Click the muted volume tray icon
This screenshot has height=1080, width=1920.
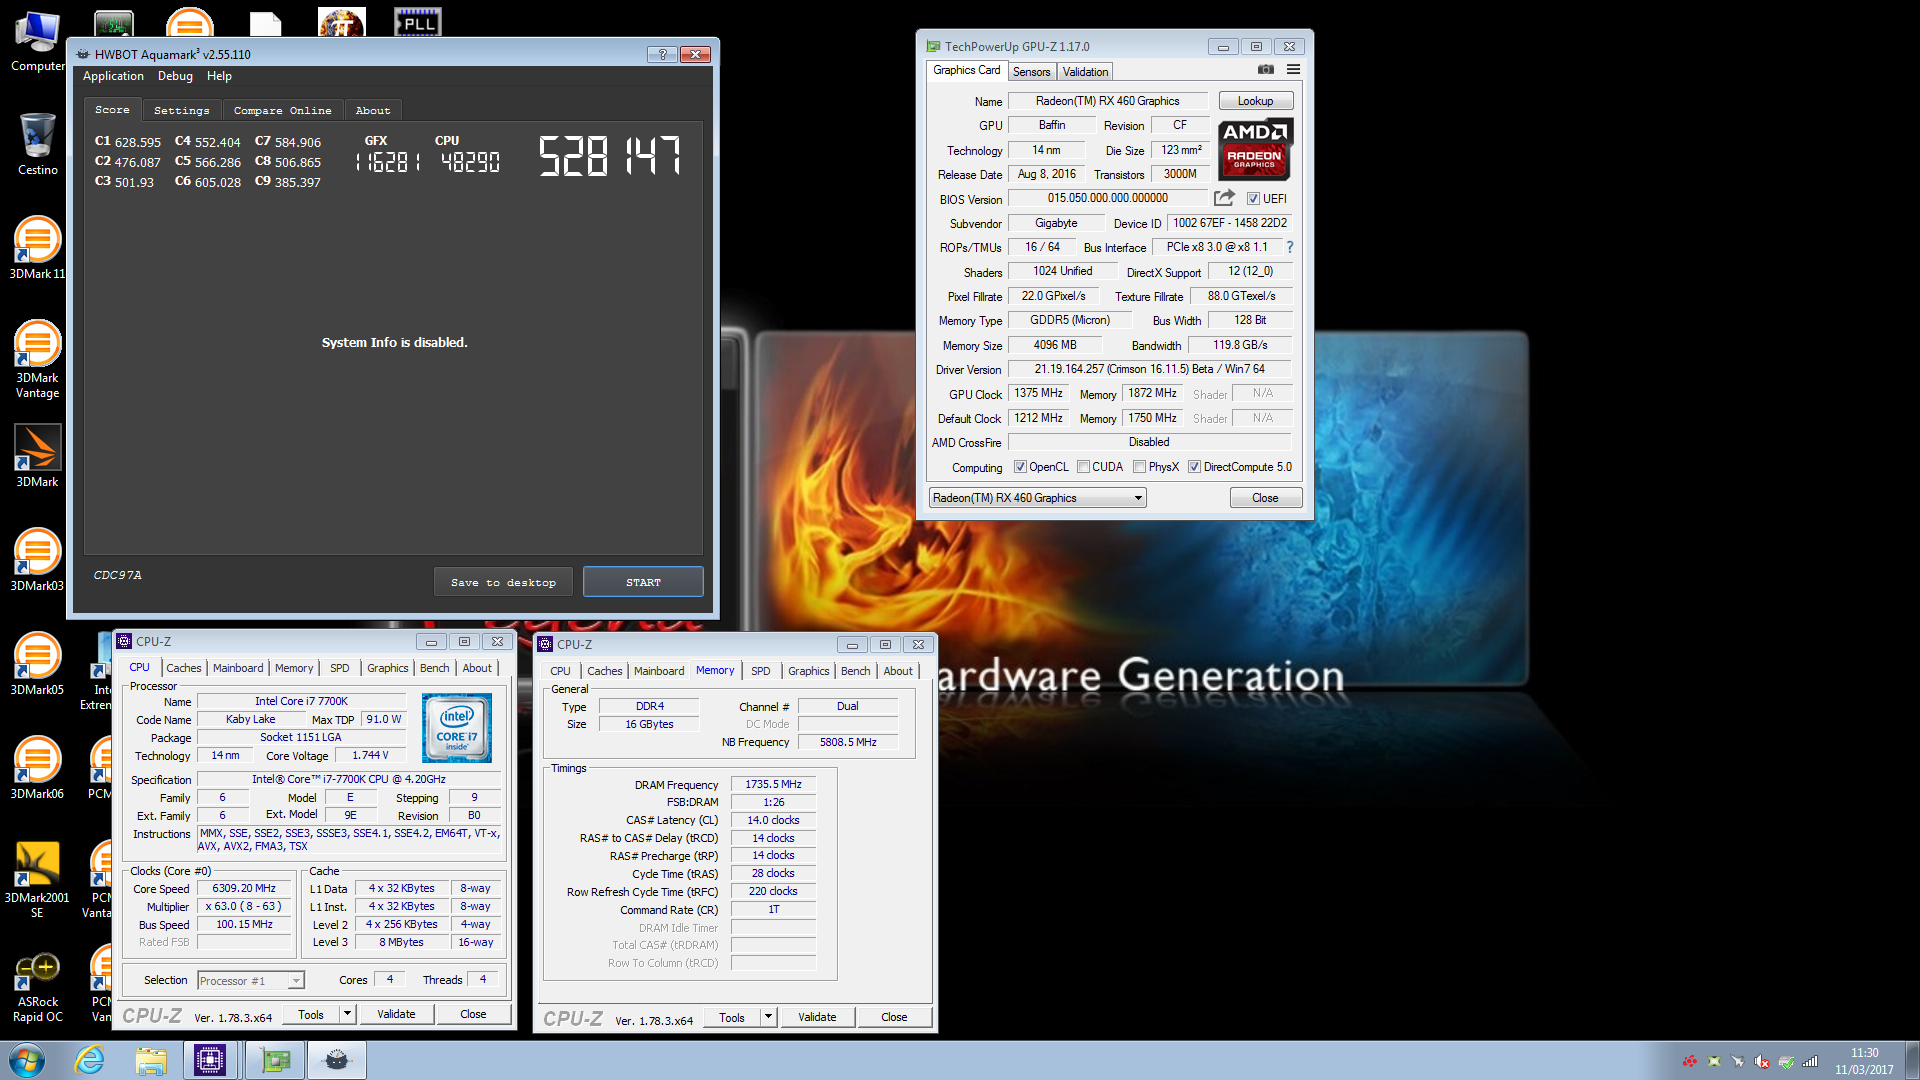(x=1762, y=1061)
